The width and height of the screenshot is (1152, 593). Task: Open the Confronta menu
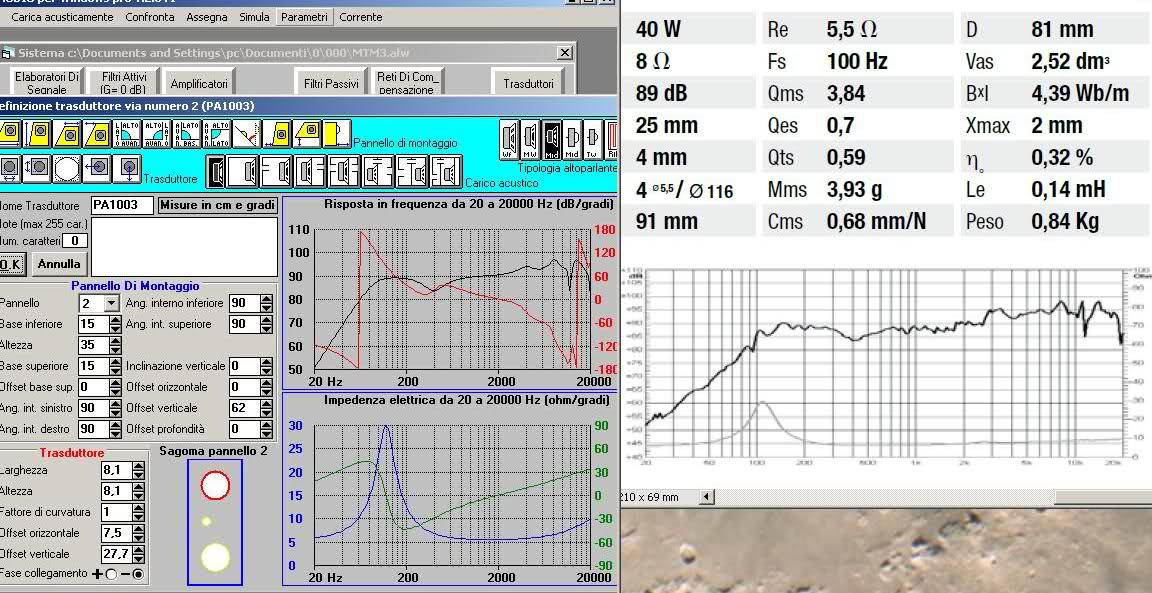(150, 16)
